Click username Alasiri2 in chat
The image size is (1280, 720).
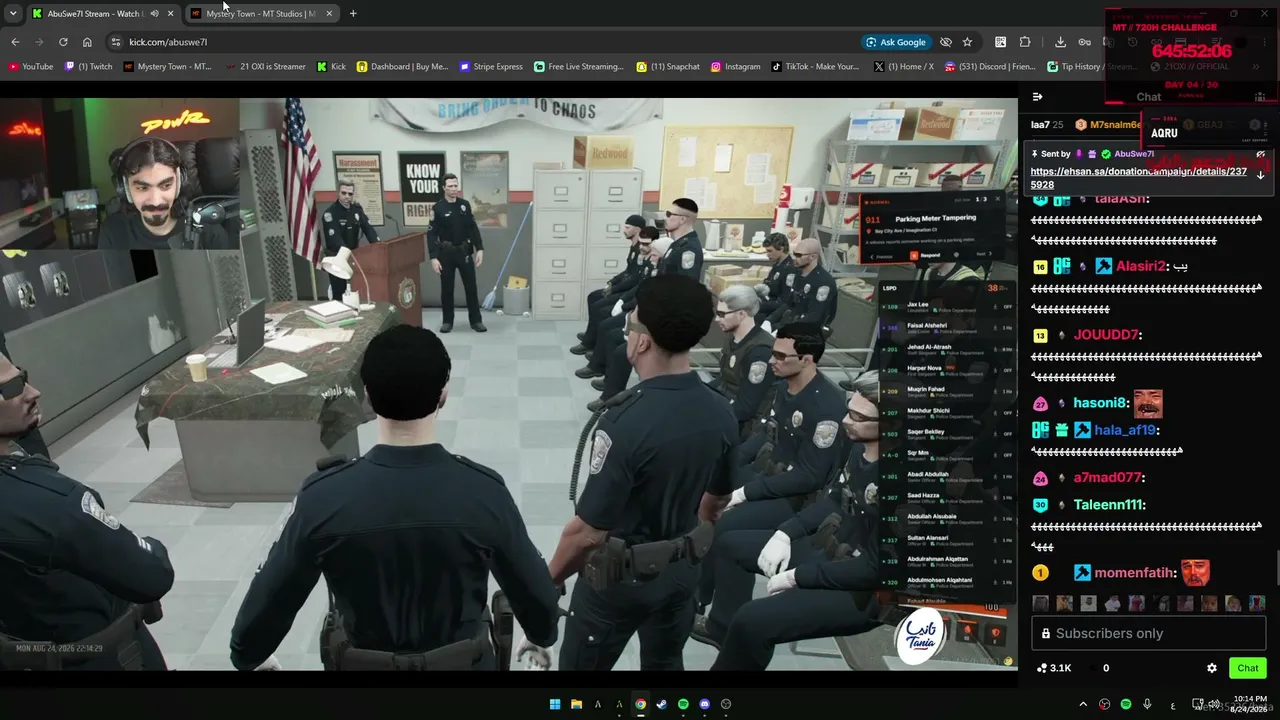pos(1141,266)
